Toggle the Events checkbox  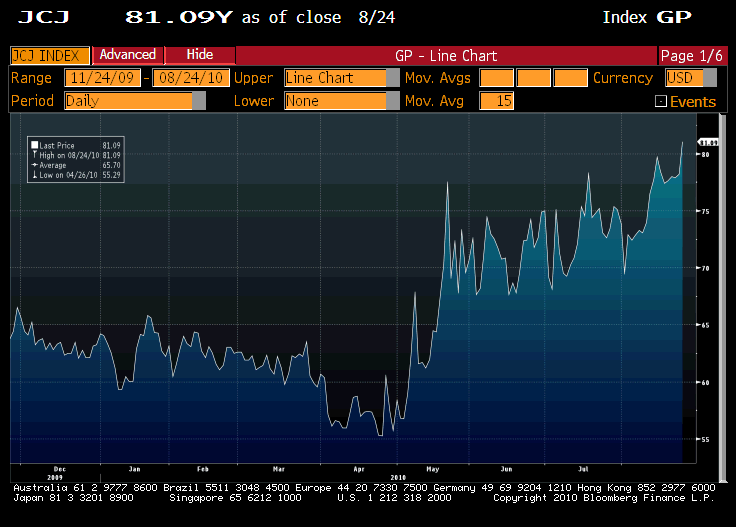pyautogui.click(x=660, y=101)
